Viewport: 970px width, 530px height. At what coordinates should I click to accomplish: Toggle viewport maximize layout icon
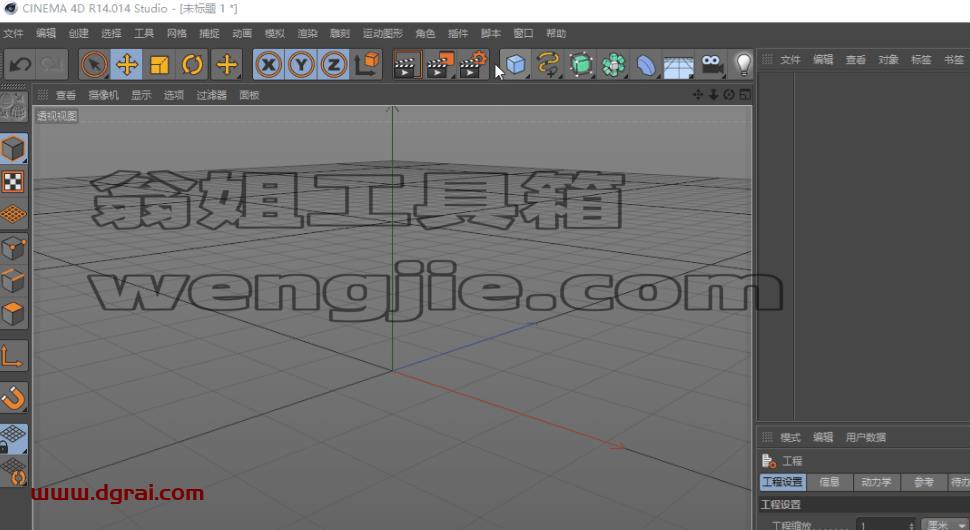click(x=745, y=95)
